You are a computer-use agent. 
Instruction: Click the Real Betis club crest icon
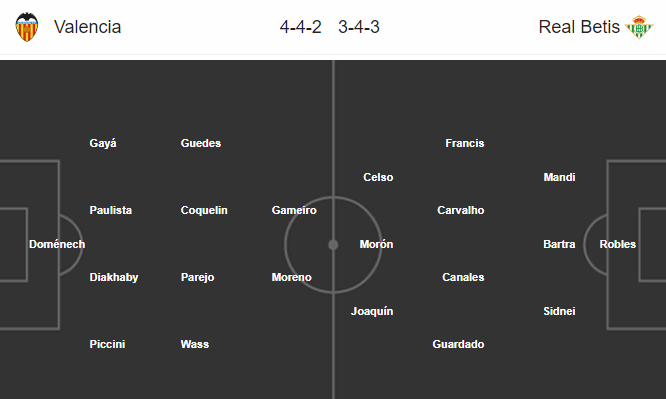[639, 27]
